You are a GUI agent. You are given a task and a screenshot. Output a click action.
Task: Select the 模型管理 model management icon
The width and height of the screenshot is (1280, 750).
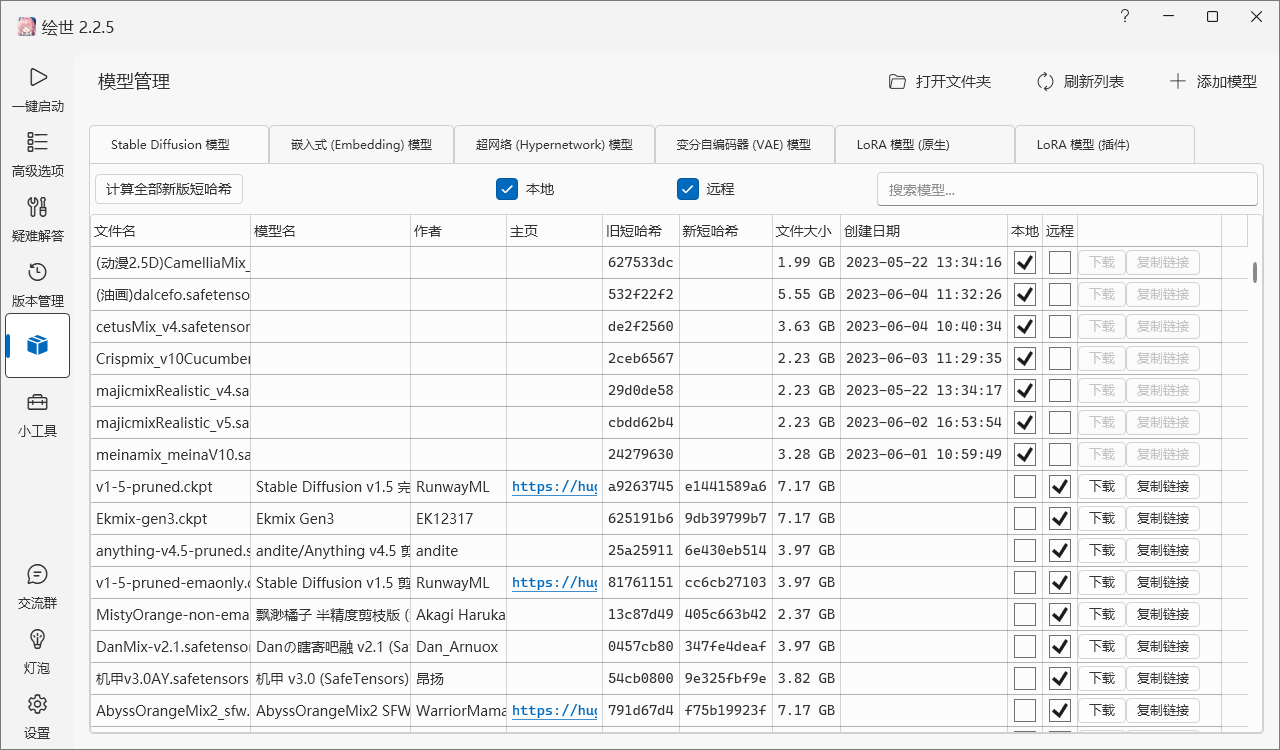coord(37,345)
